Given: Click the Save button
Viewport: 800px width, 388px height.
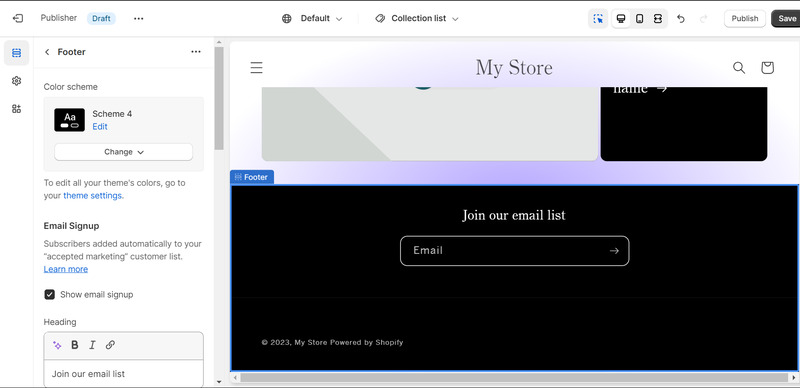Looking at the screenshot, I should point(786,18).
